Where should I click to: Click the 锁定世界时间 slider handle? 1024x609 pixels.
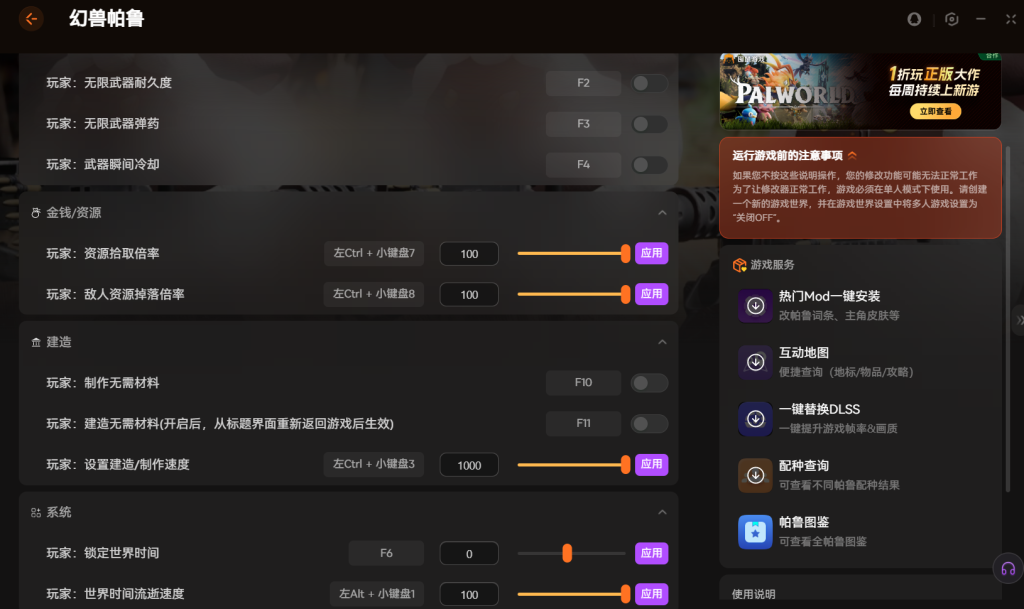(x=567, y=553)
